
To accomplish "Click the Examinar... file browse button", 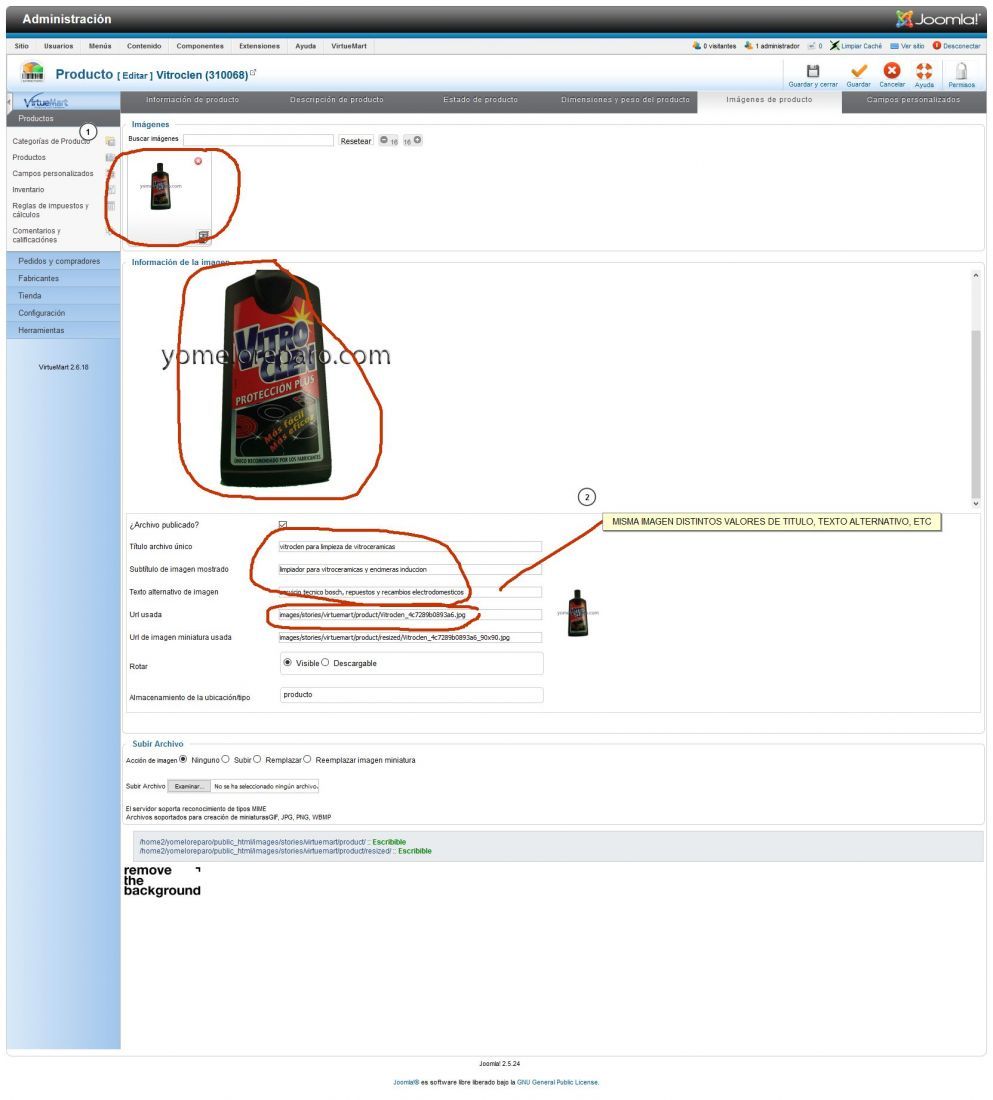I will 189,786.
